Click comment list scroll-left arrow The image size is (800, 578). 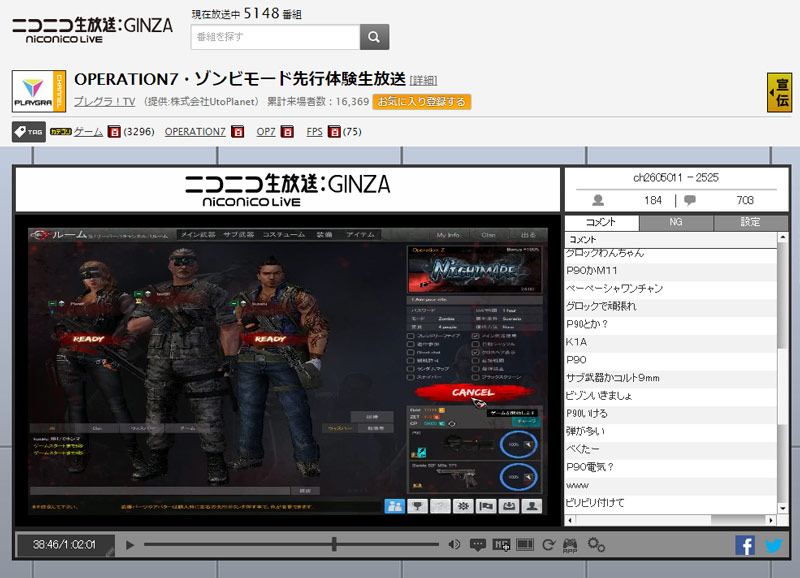coord(570,520)
